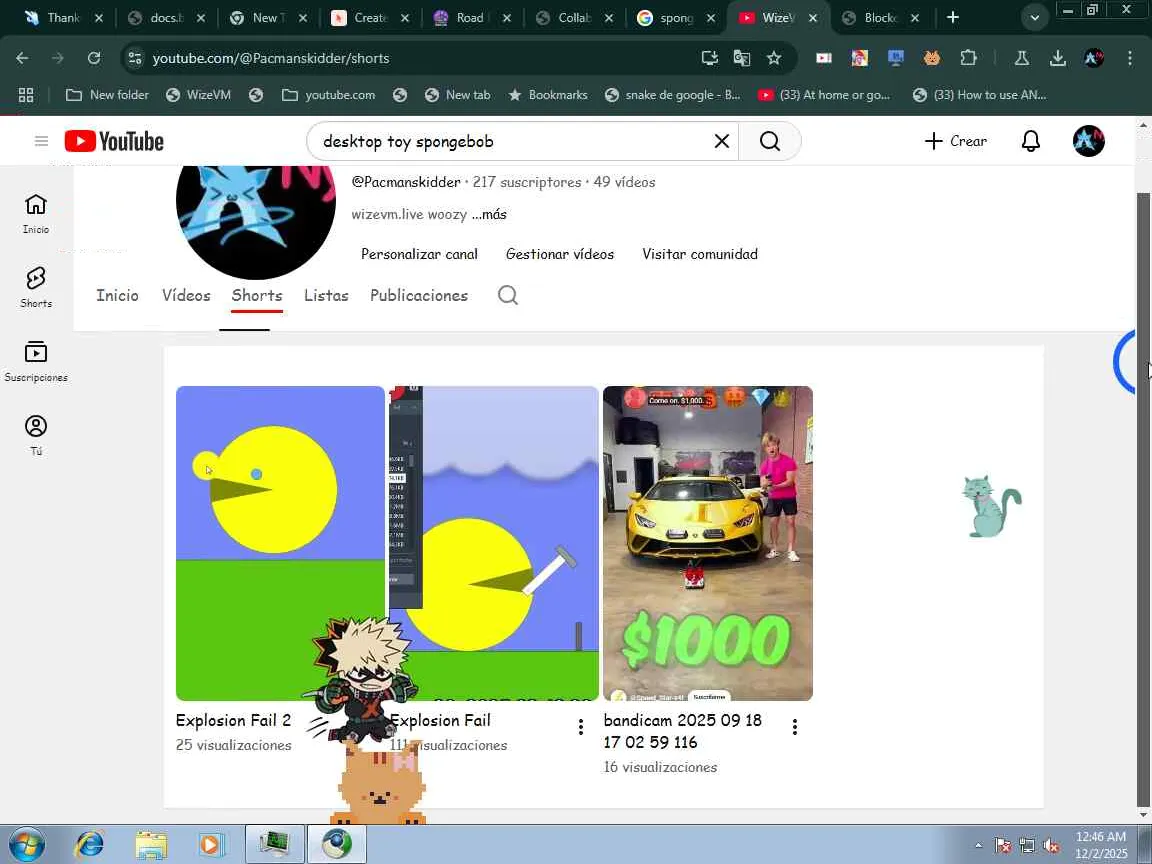Click the teal shimeji cat mascot
Image resolution: width=1152 pixels, height=864 pixels.
pos(991,506)
